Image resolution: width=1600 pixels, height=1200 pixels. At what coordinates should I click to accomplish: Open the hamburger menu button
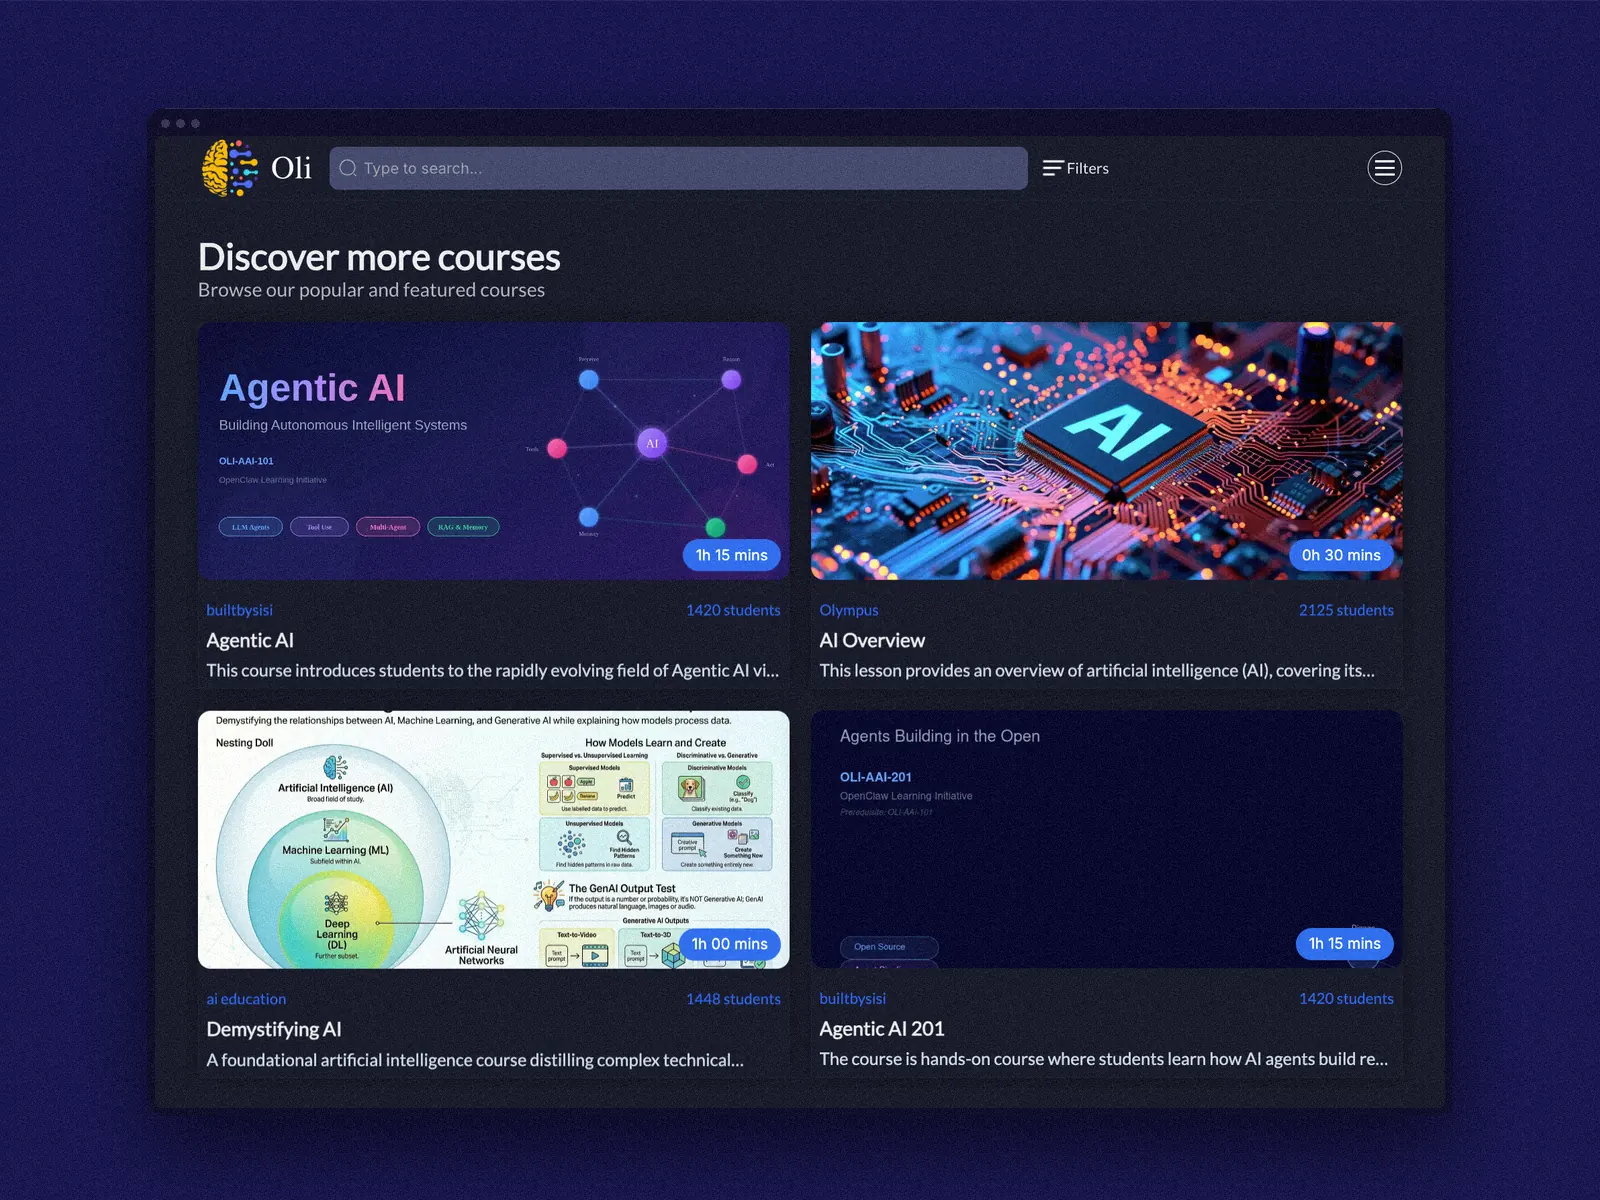click(1384, 168)
